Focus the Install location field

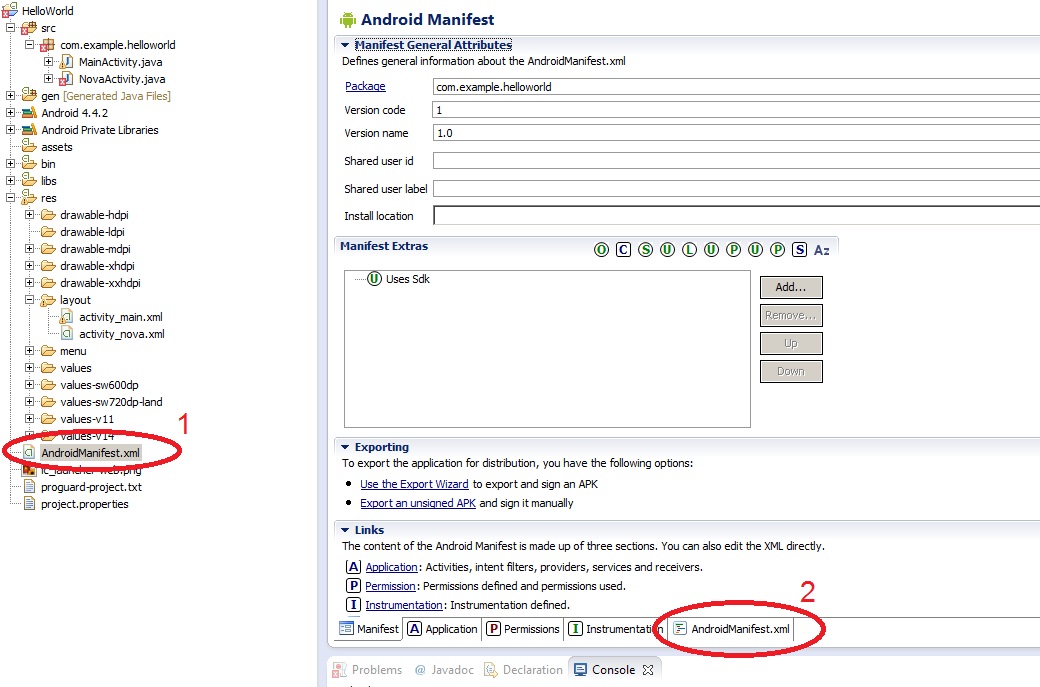tap(736, 216)
